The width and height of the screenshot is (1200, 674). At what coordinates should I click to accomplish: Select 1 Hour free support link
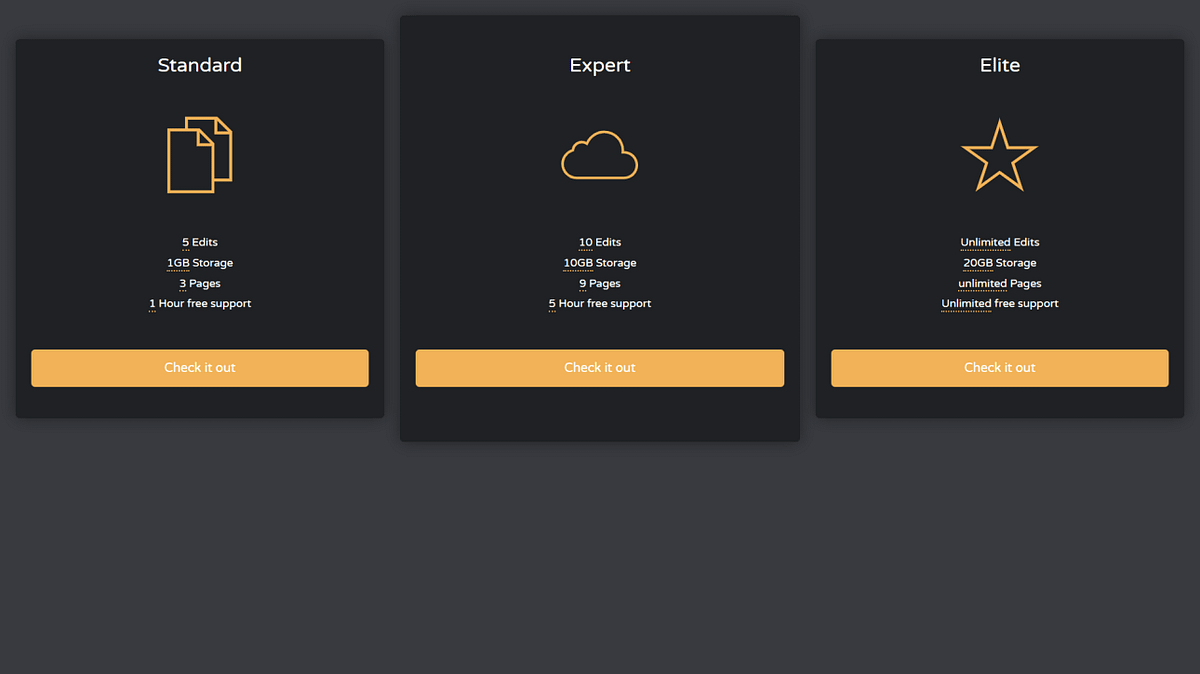point(199,303)
